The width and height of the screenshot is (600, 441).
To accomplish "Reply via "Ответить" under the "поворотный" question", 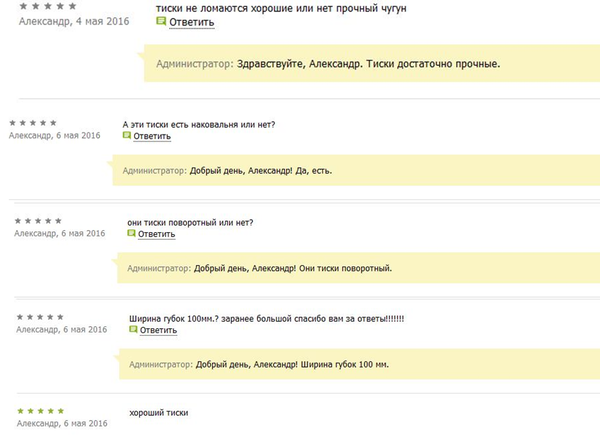I will (156, 235).
